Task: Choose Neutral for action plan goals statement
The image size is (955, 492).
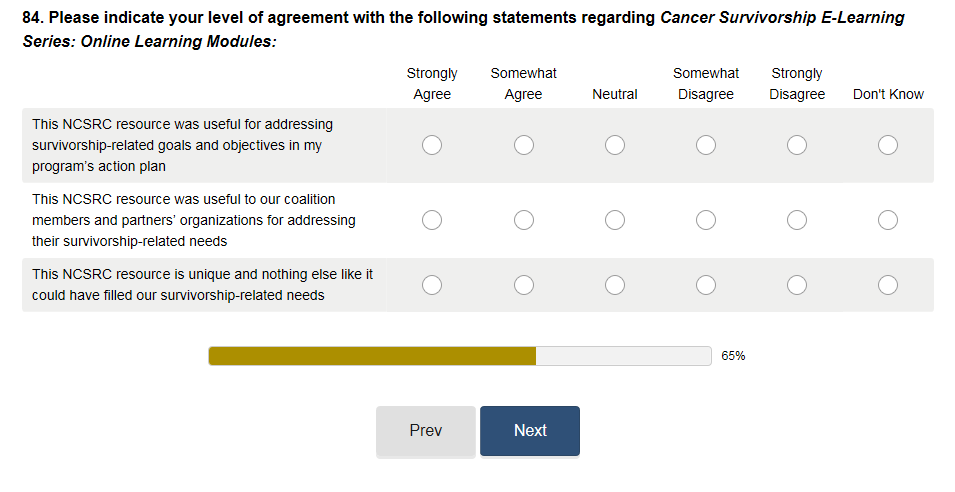Action: point(615,146)
